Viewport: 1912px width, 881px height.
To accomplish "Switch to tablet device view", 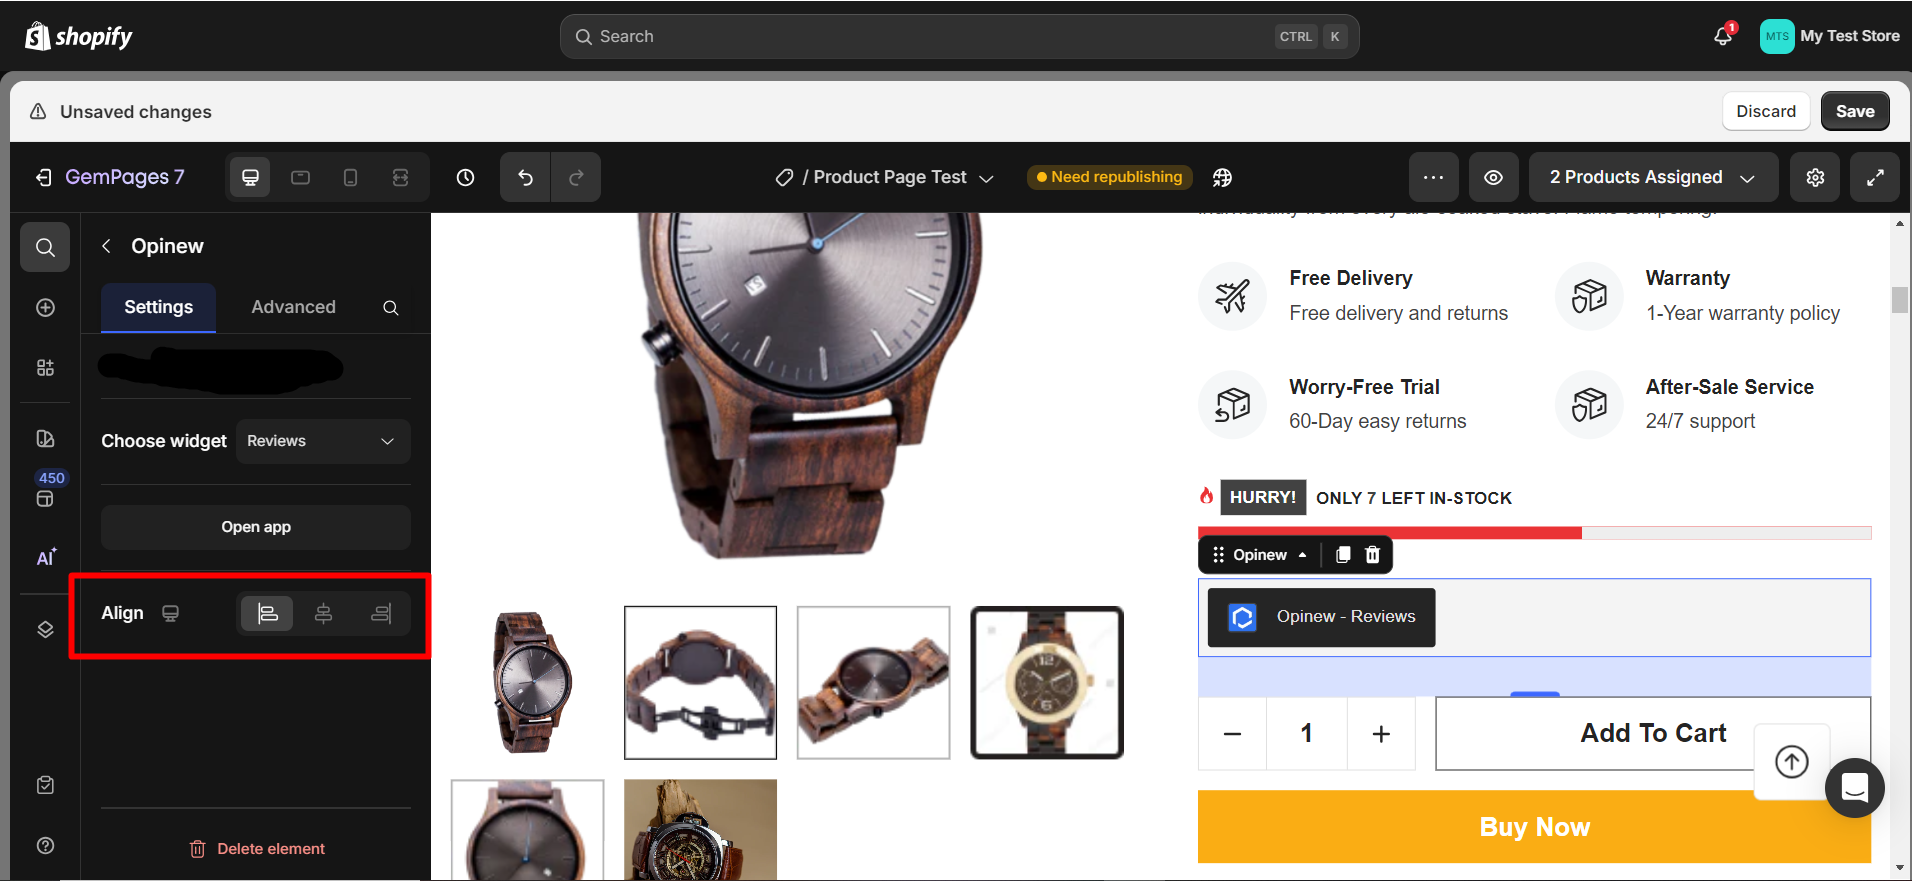I will (x=300, y=177).
